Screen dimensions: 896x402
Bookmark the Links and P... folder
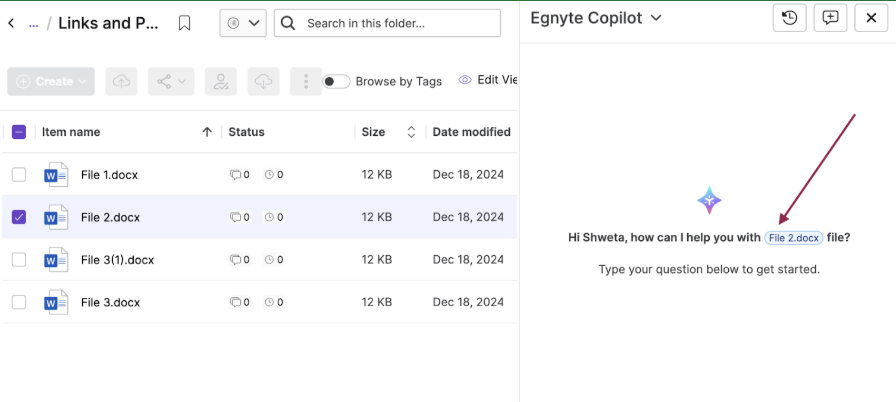[x=184, y=23]
